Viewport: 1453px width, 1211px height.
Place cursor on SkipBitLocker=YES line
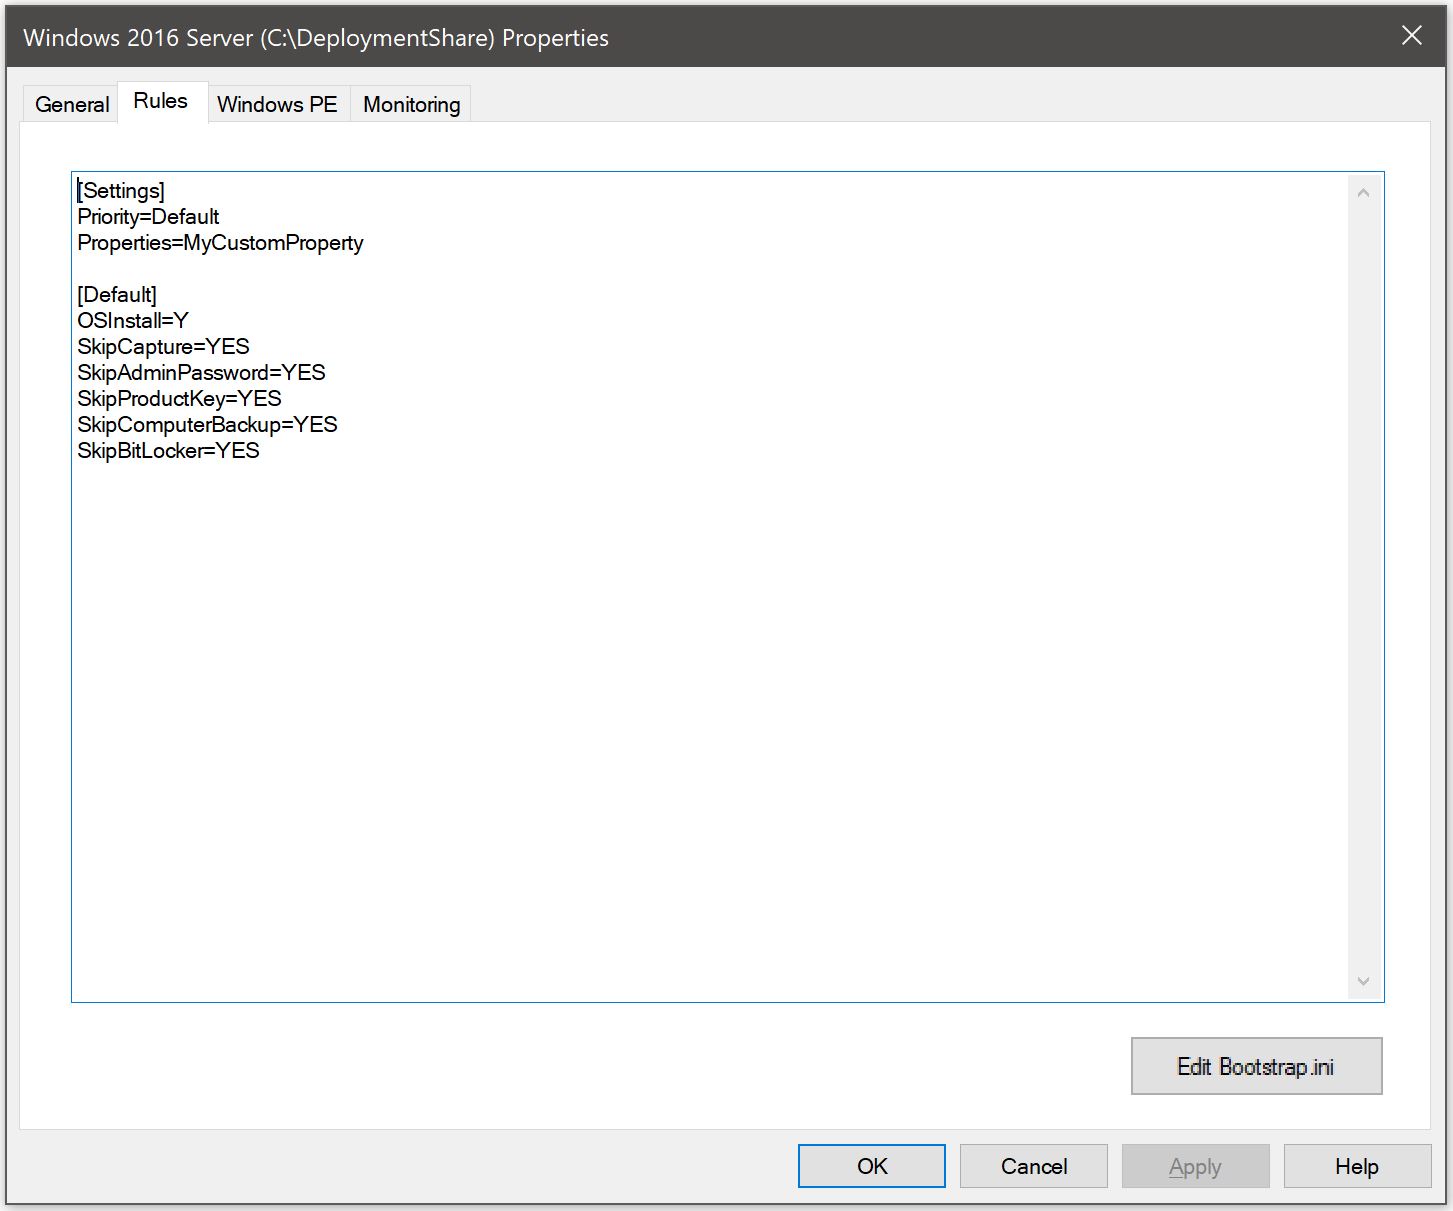[169, 451]
